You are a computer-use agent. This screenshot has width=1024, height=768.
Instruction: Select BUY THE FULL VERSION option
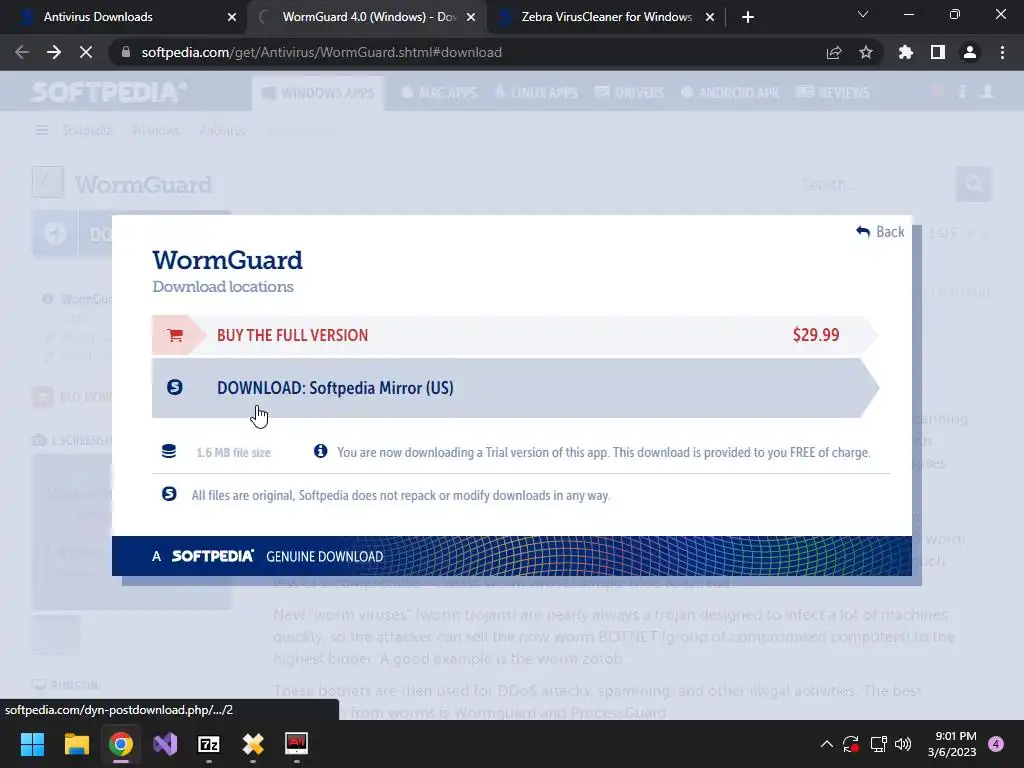[x=515, y=335]
